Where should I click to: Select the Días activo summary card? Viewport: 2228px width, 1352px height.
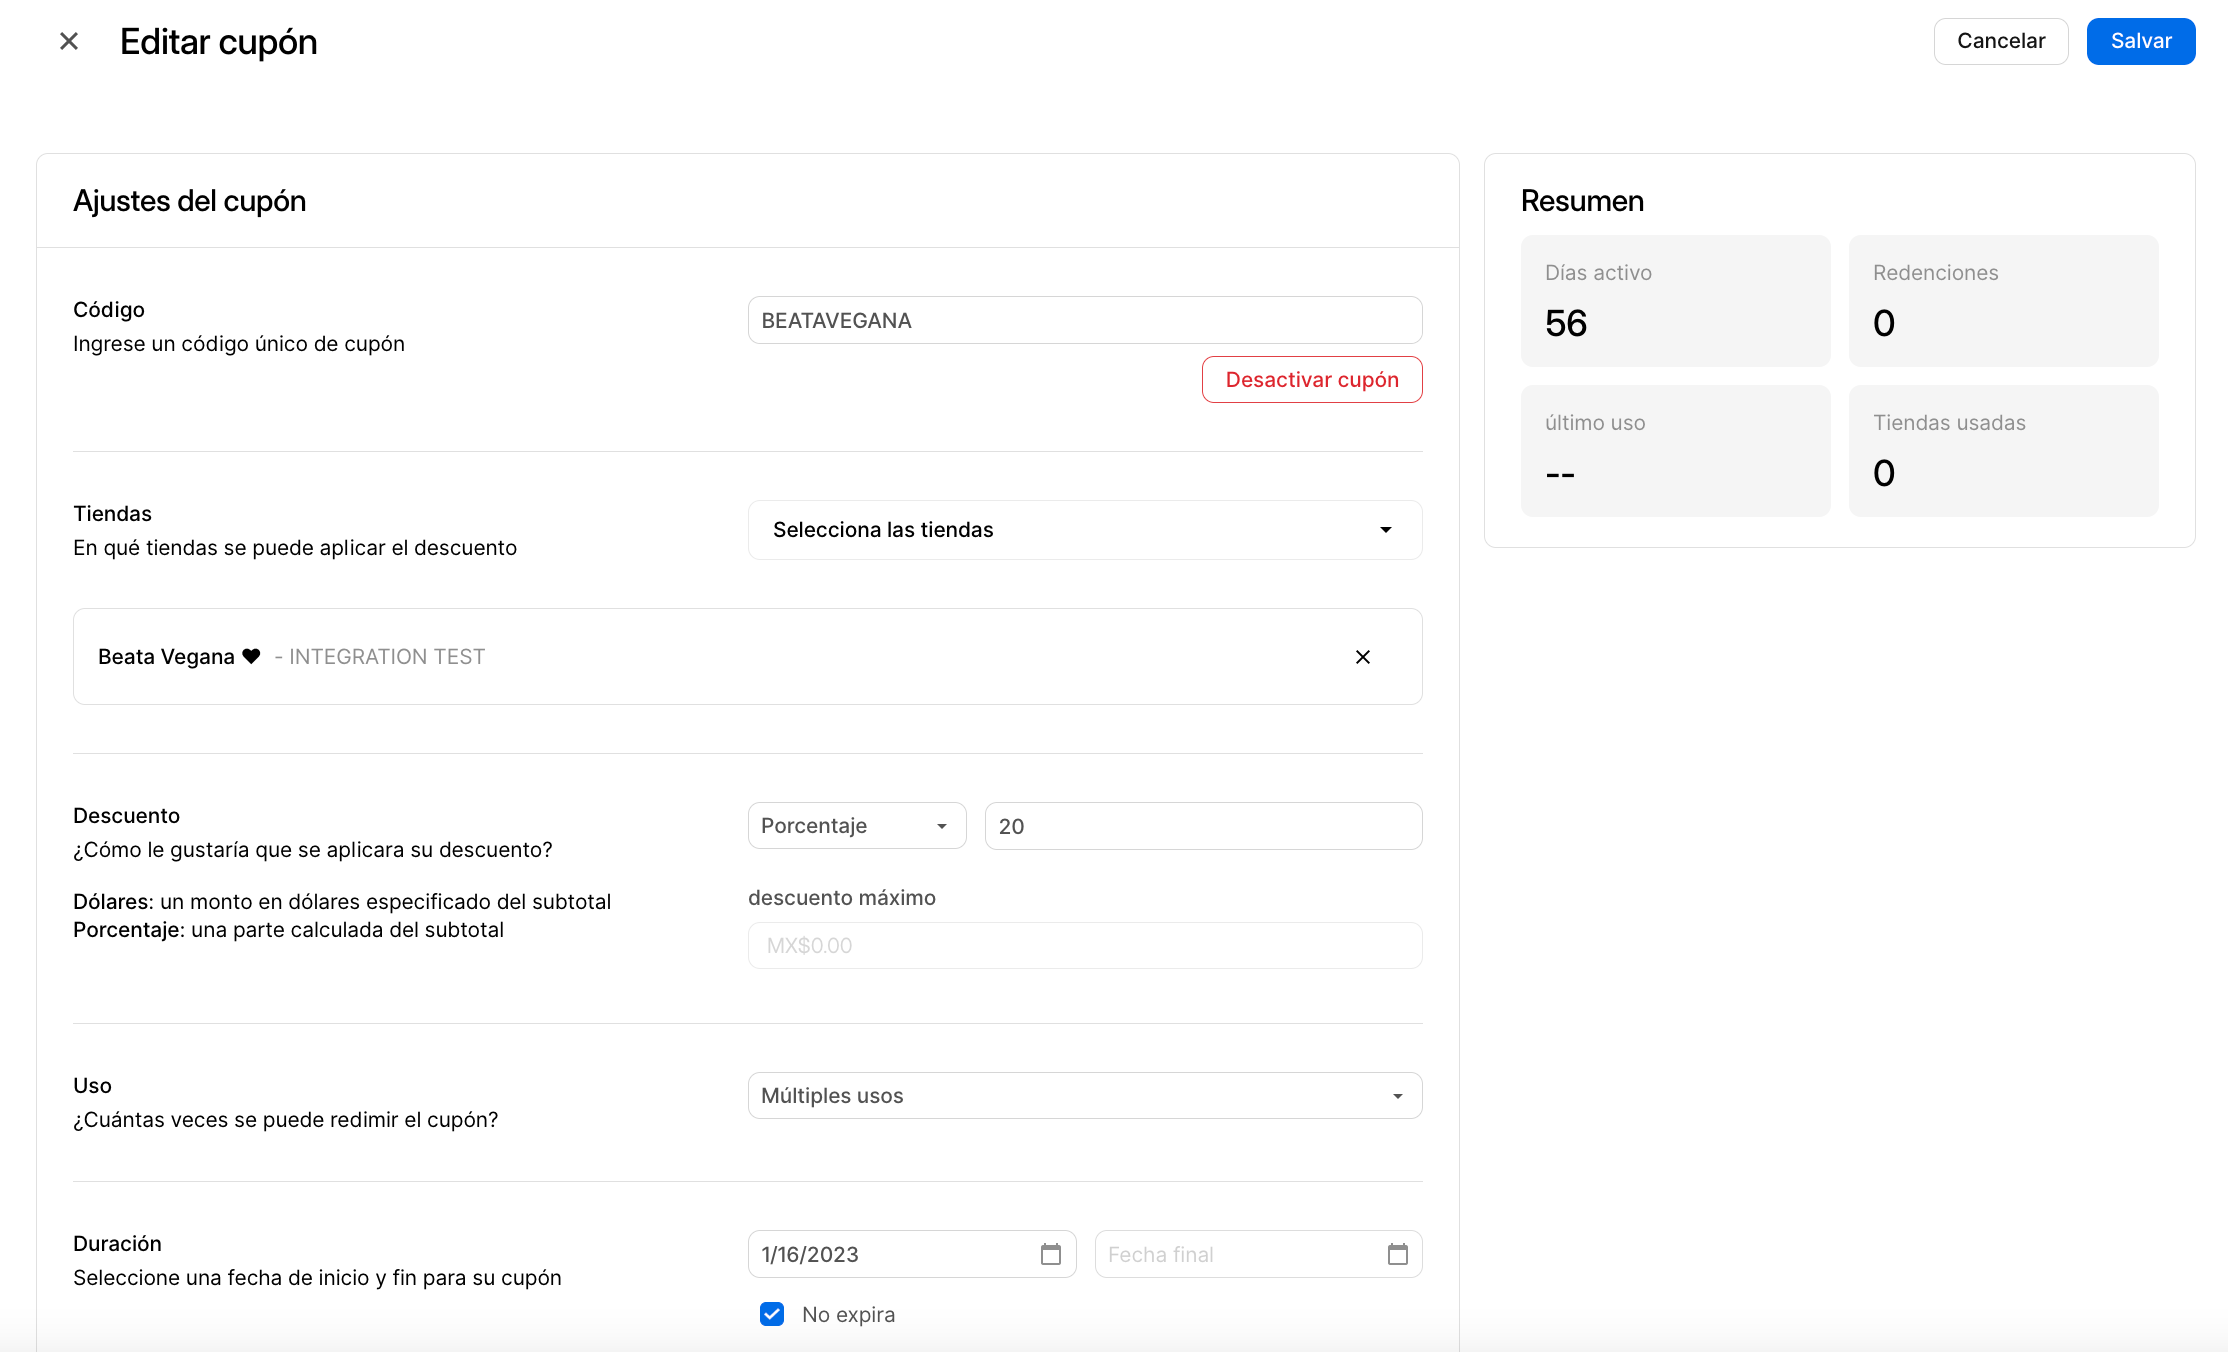click(1675, 300)
